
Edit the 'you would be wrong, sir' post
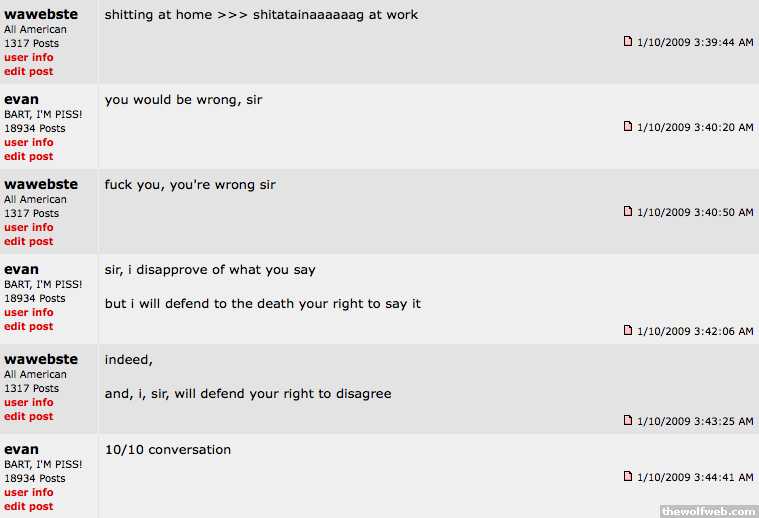pos(29,156)
